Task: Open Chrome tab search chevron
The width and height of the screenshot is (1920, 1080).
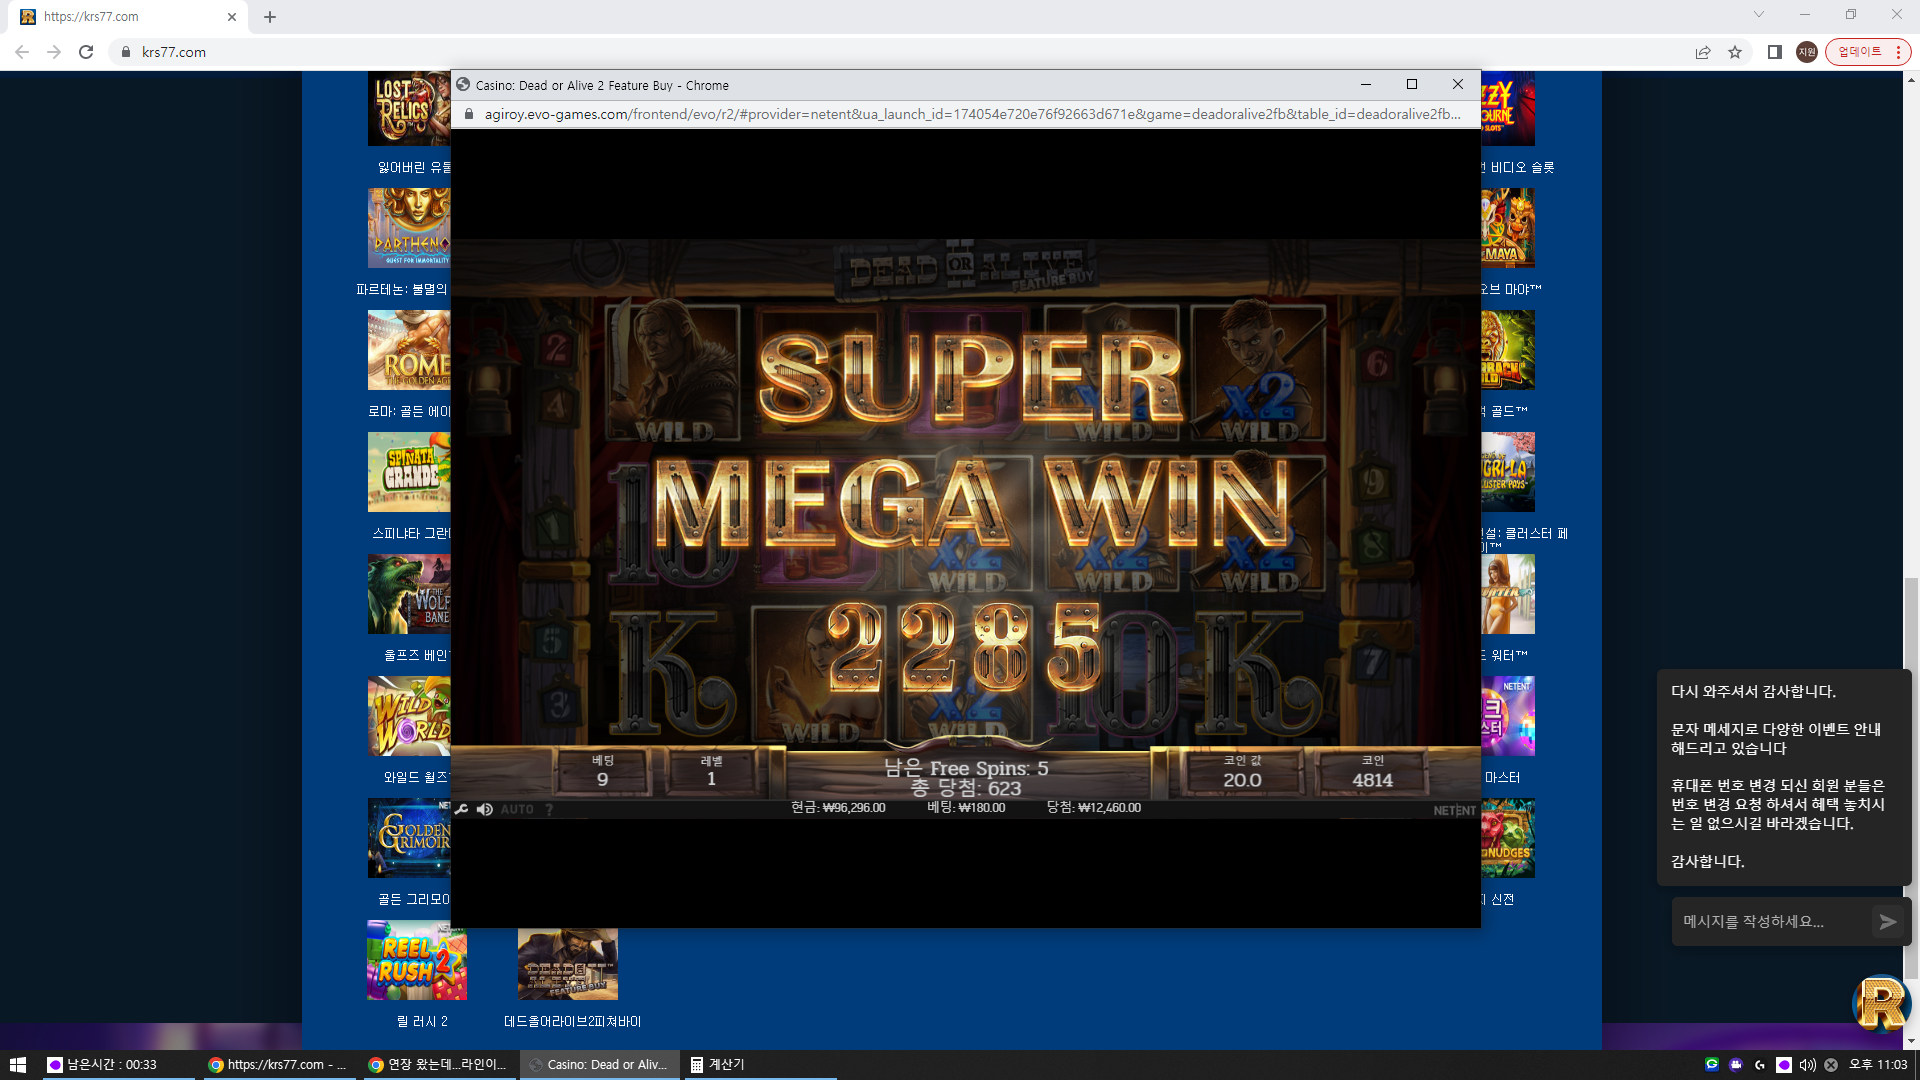Action: pos(1759,15)
